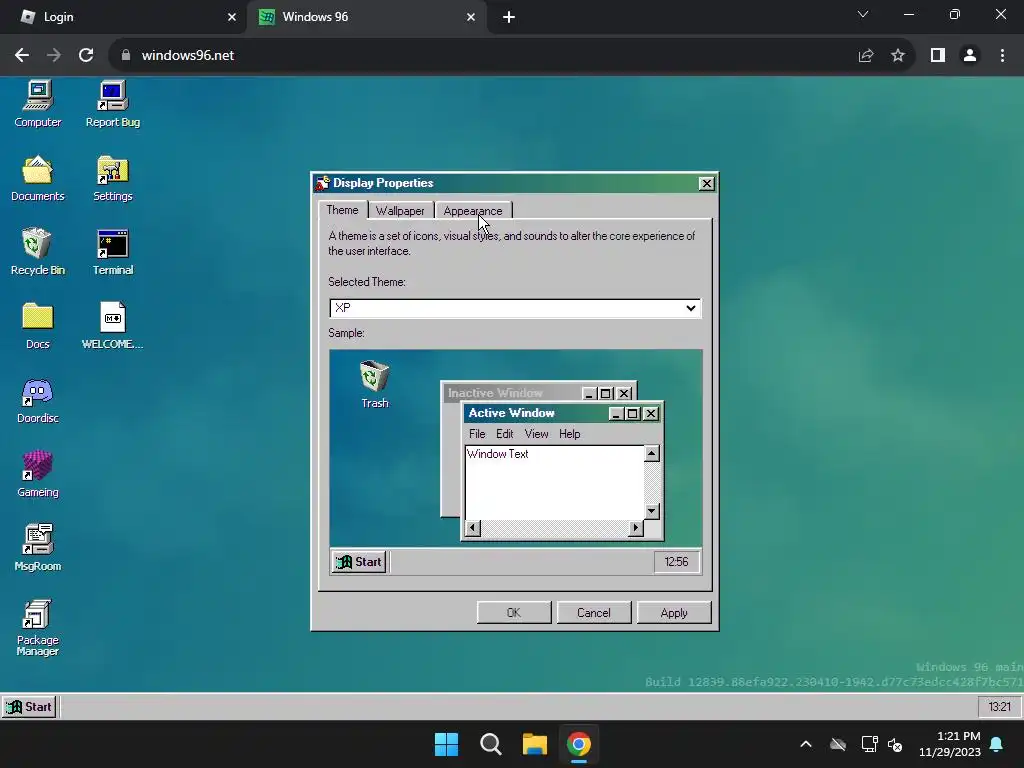This screenshot has width=1024, height=768.
Task: Click the Windows 96 taskbar clock 13:21
Action: click(1000, 707)
